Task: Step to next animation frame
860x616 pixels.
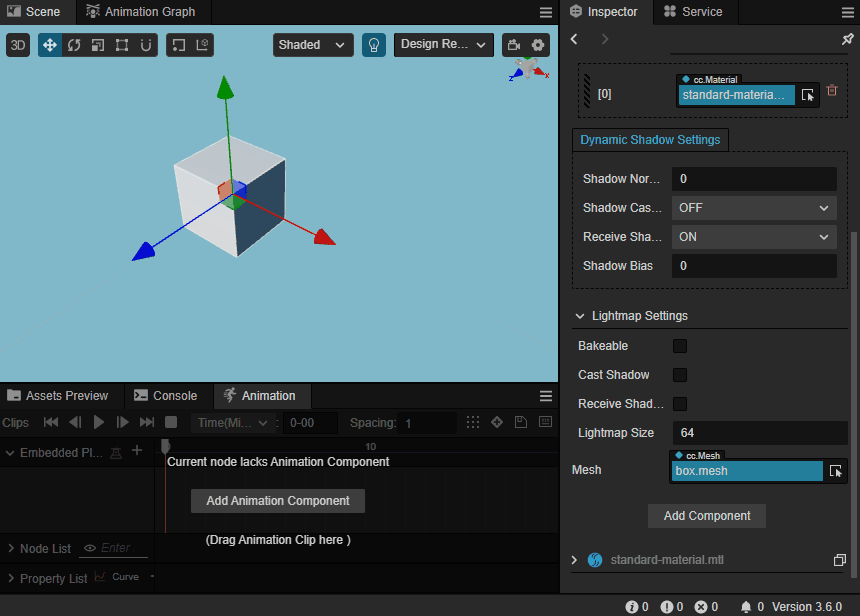Action: [123, 422]
